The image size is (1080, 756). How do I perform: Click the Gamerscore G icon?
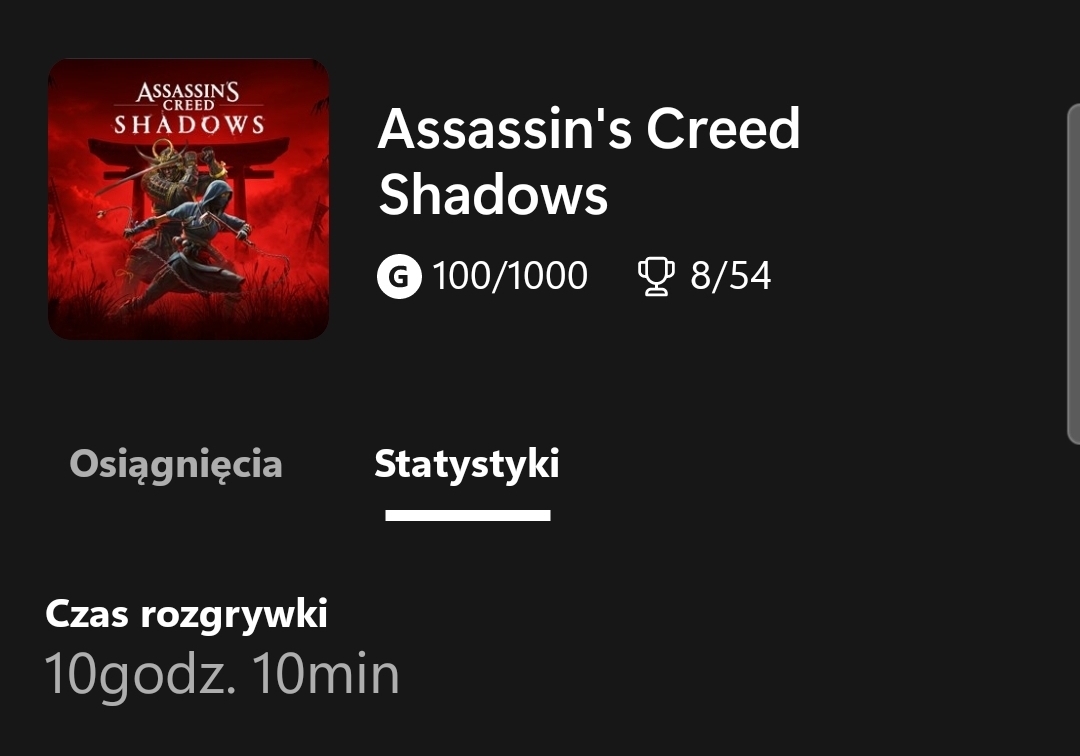399,276
